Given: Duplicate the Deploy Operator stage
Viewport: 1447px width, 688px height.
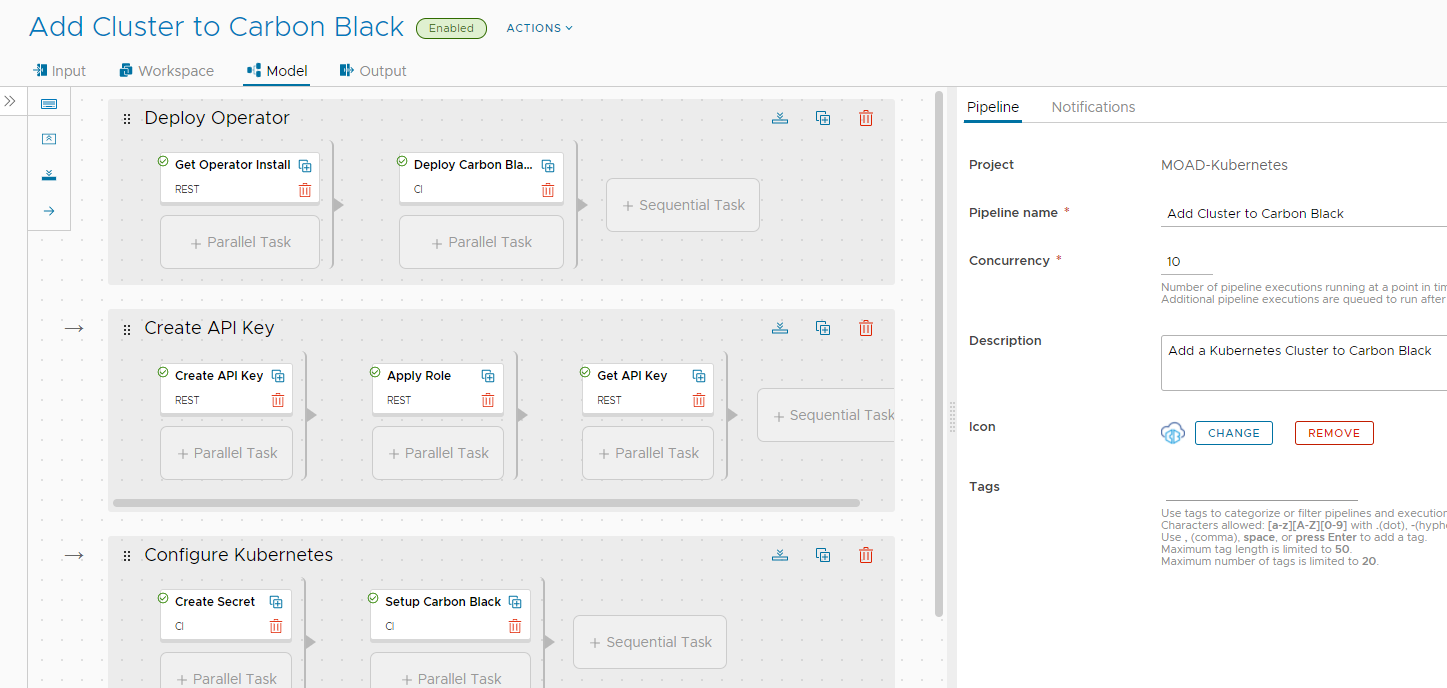Looking at the screenshot, I should (823, 118).
